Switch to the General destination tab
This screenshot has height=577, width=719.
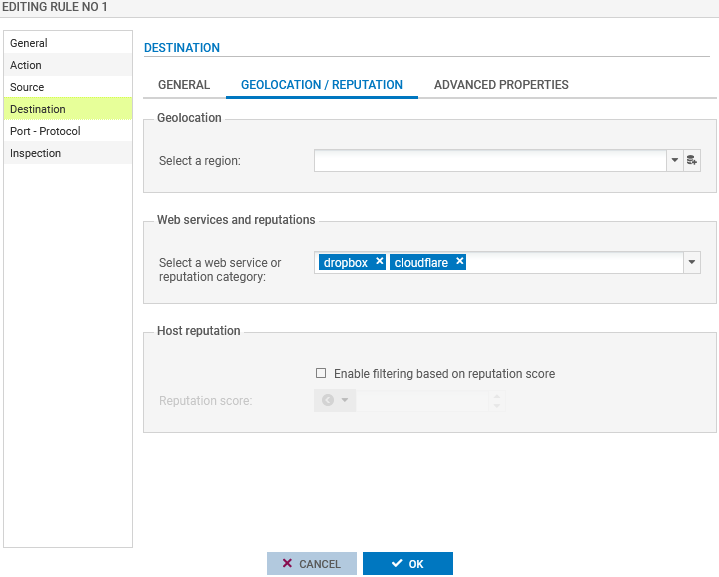click(x=184, y=85)
